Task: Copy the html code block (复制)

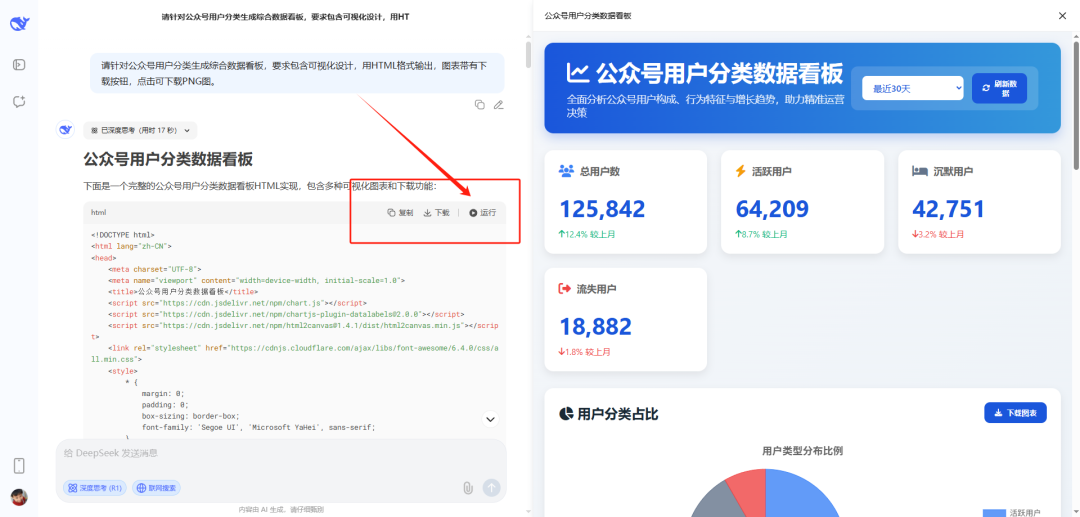Action: pyautogui.click(x=400, y=213)
